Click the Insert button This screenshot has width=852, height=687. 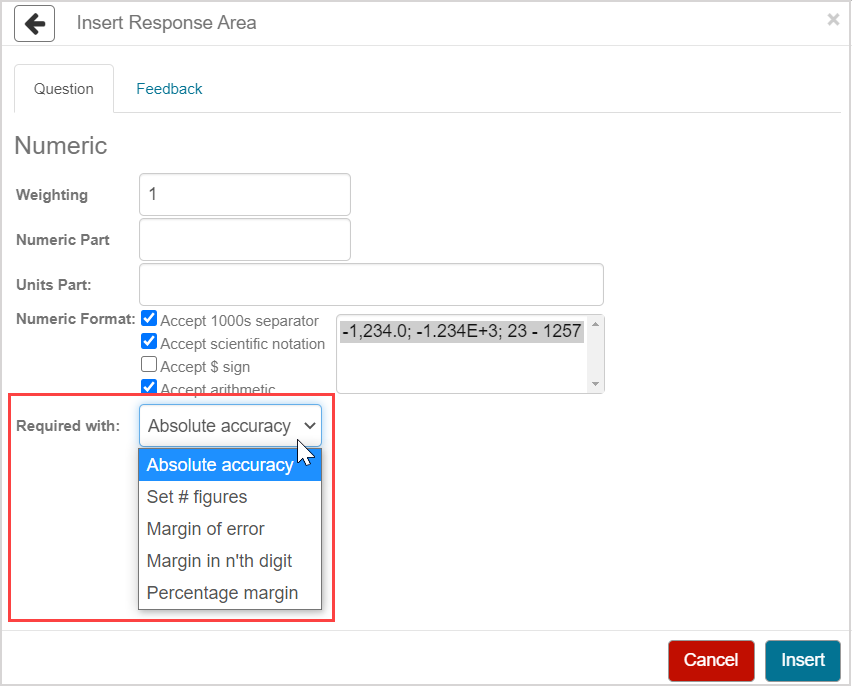point(802,660)
